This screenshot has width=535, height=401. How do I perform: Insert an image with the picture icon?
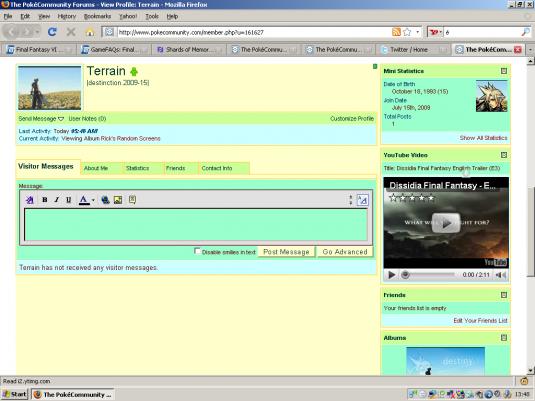[118, 200]
